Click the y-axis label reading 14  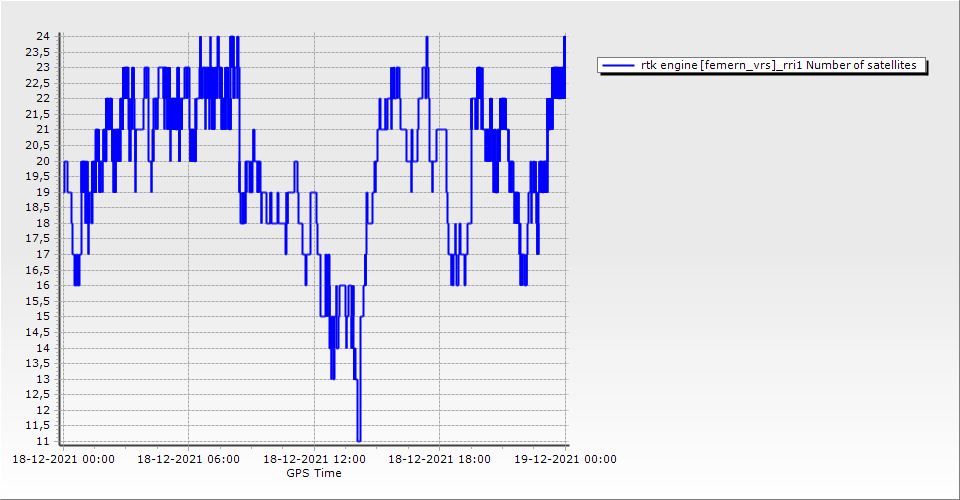coord(44,348)
